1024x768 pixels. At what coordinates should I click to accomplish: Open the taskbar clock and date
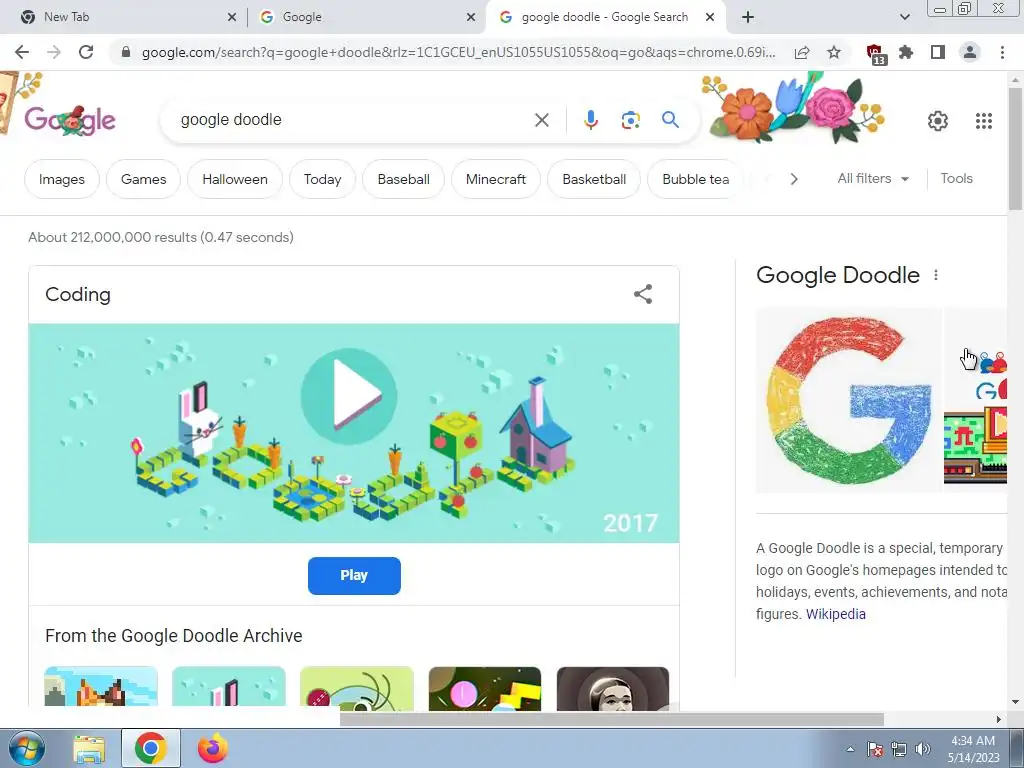(x=973, y=749)
